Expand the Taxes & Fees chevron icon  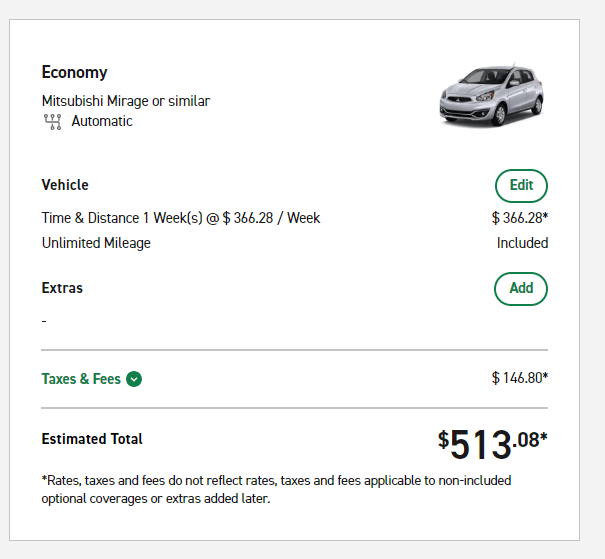tap(134, 379)
